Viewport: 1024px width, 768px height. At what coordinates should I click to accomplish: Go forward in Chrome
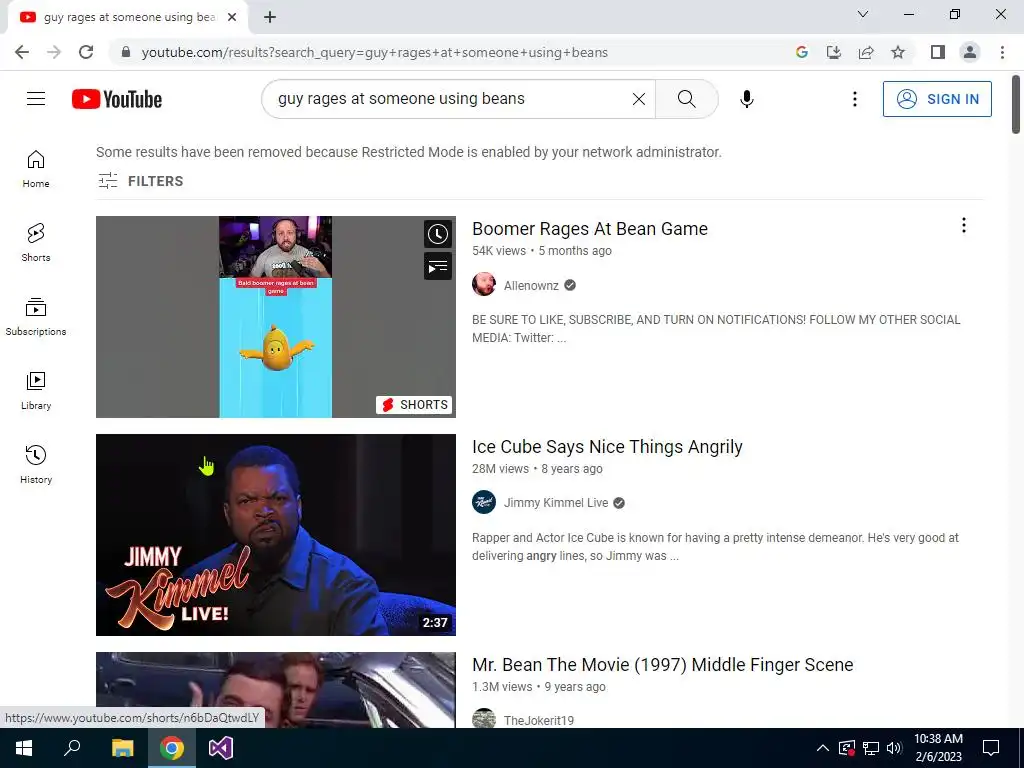point(54,52)
